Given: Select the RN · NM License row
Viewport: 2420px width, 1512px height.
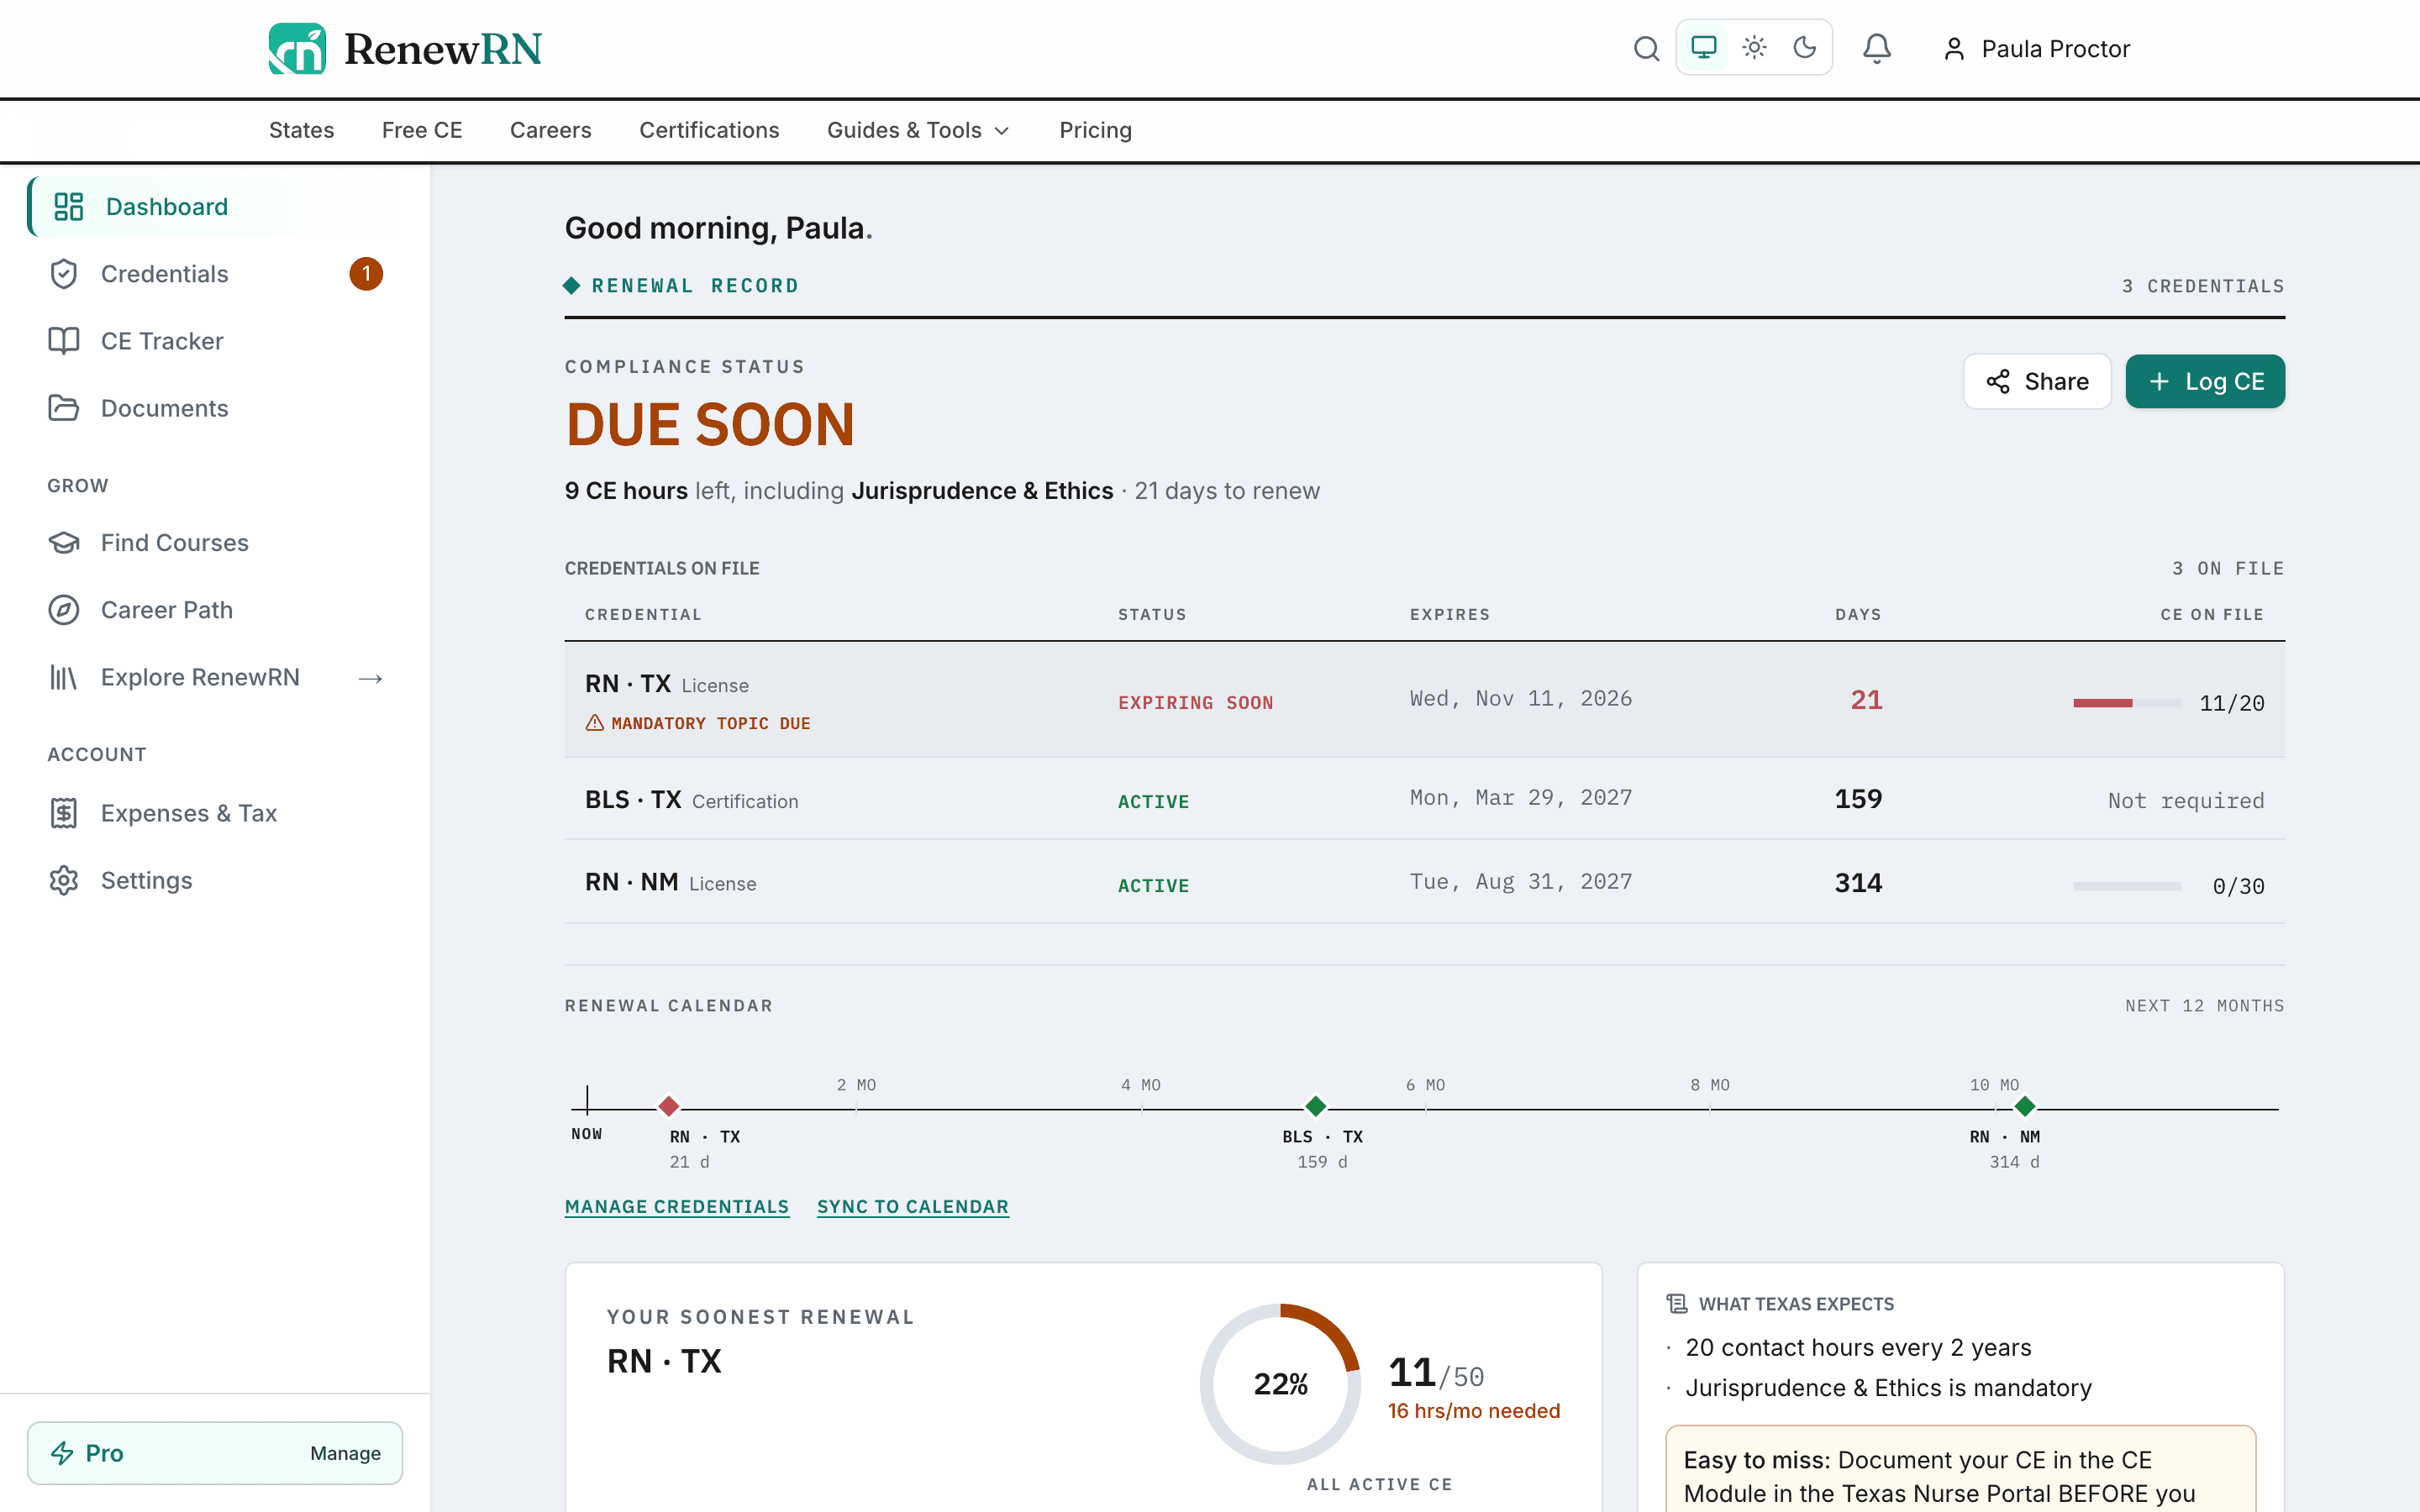Looking at the screenshot, I should (x=1424, y=882).
